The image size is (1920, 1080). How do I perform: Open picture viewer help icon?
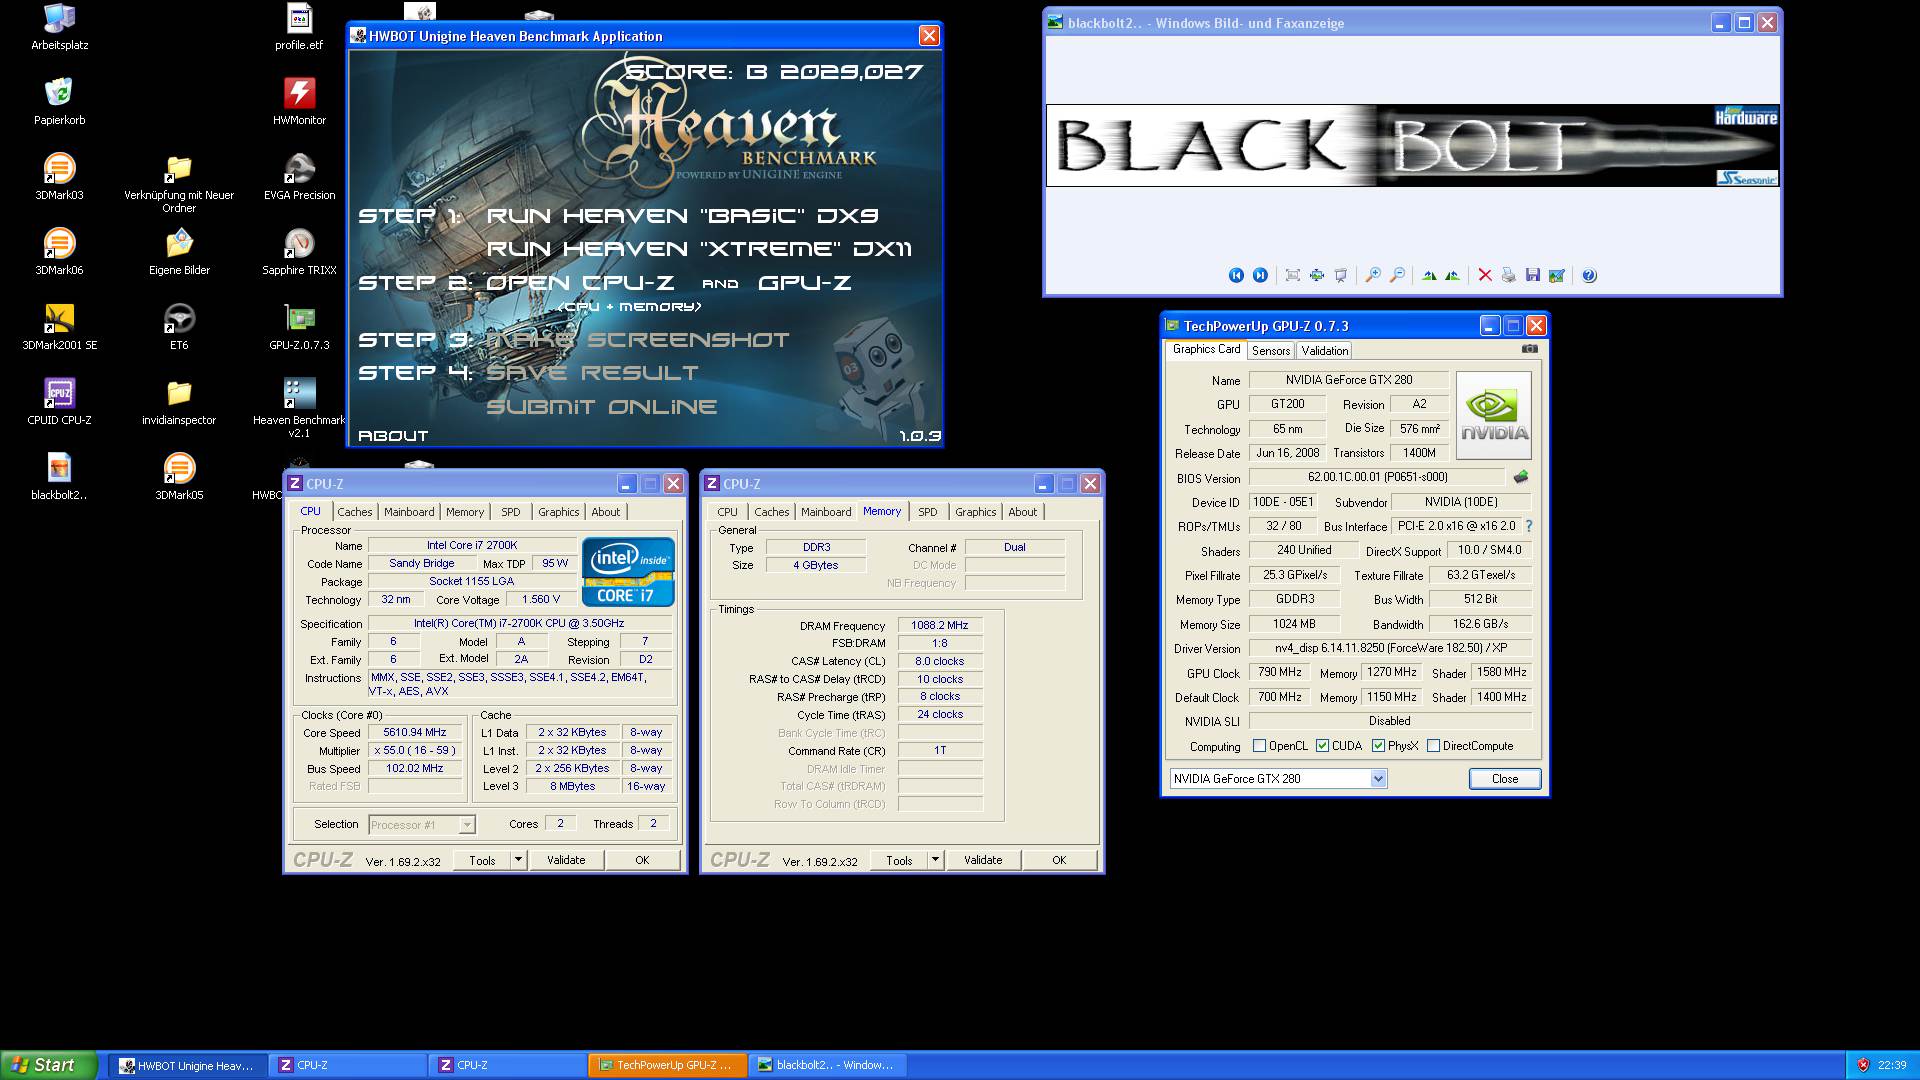click(1589, 275)
